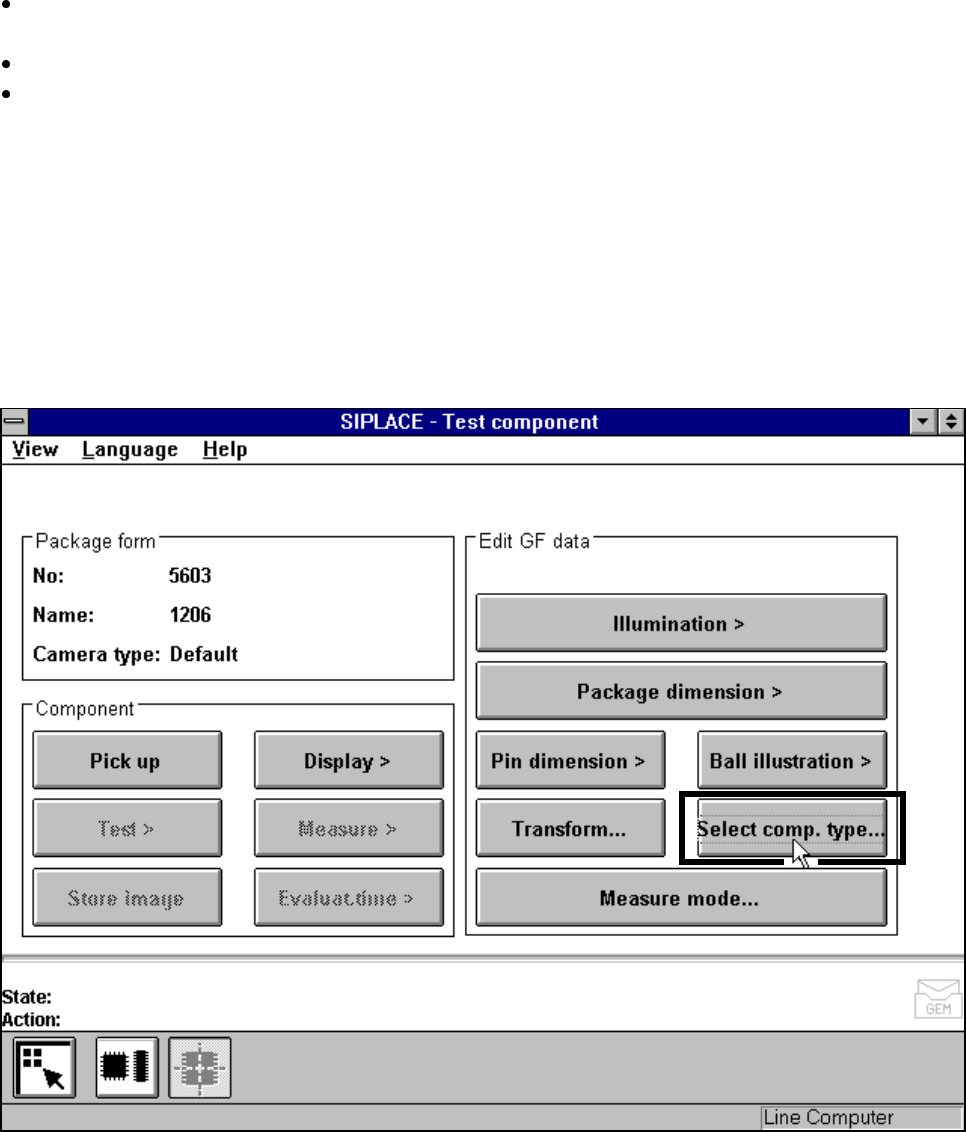
Task: Open the Illumination settings
Action: tap(681, 623)
